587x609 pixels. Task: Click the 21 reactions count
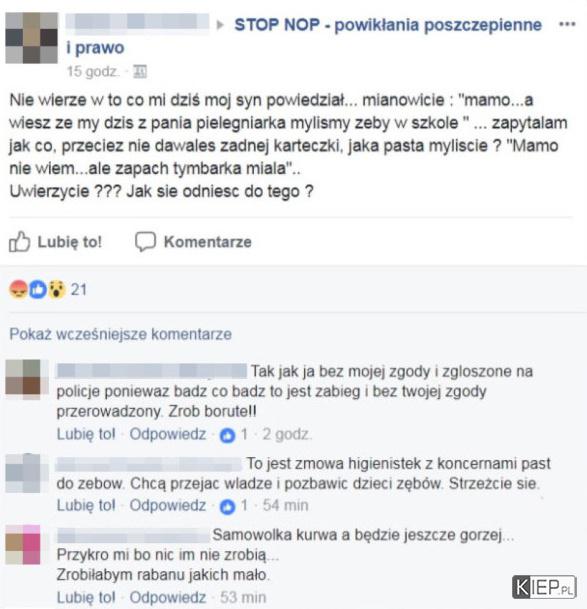[78, 289]
